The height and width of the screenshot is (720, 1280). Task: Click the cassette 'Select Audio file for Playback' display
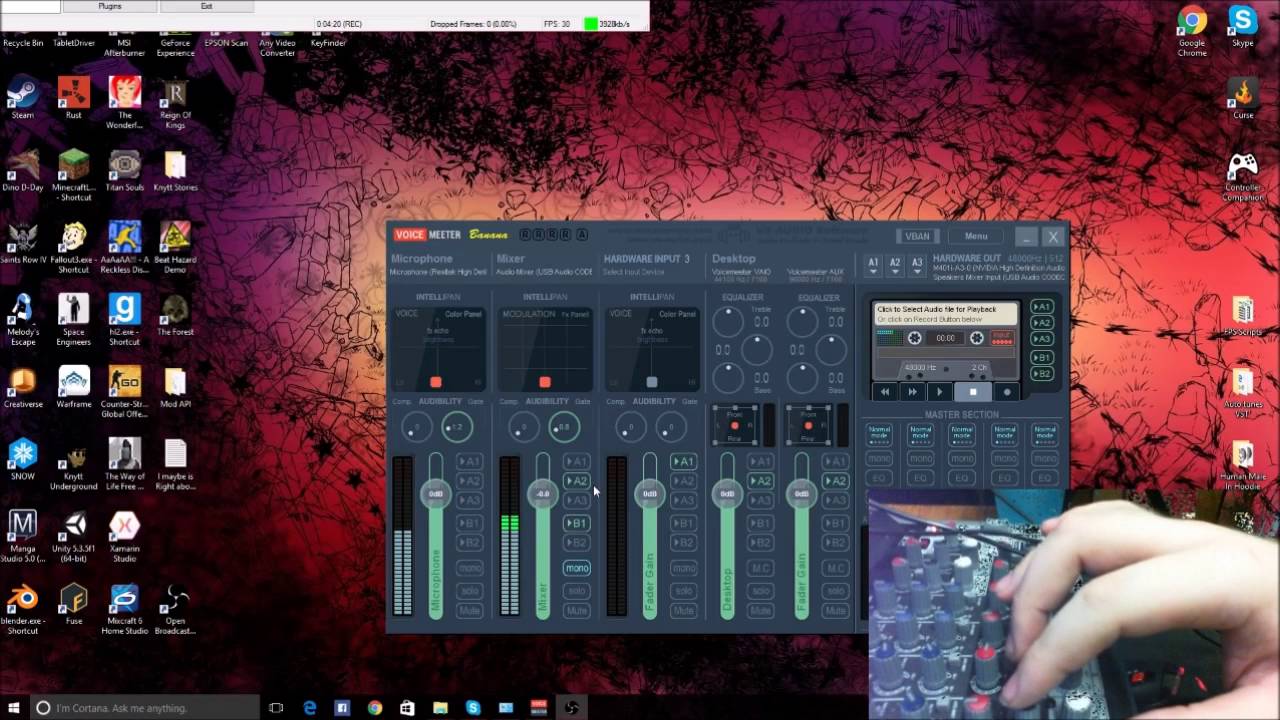[x=945, y=314]
